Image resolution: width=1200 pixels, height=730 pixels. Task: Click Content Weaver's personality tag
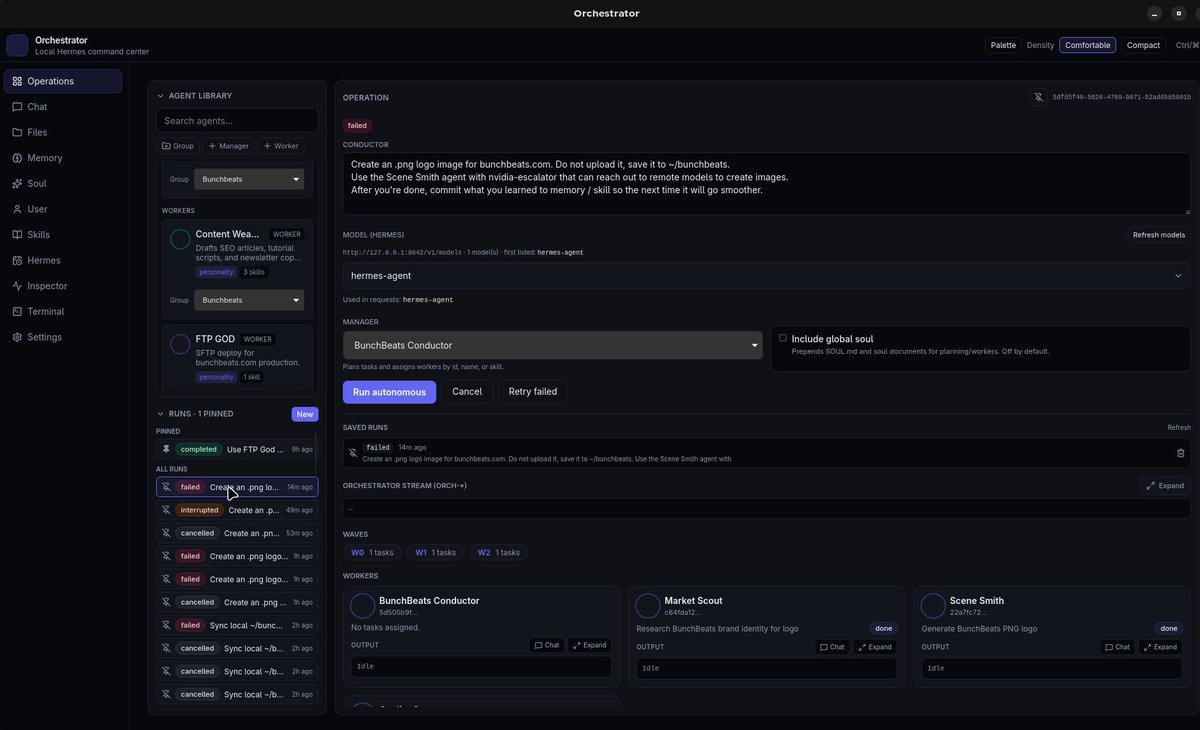(x=217, y=272)
